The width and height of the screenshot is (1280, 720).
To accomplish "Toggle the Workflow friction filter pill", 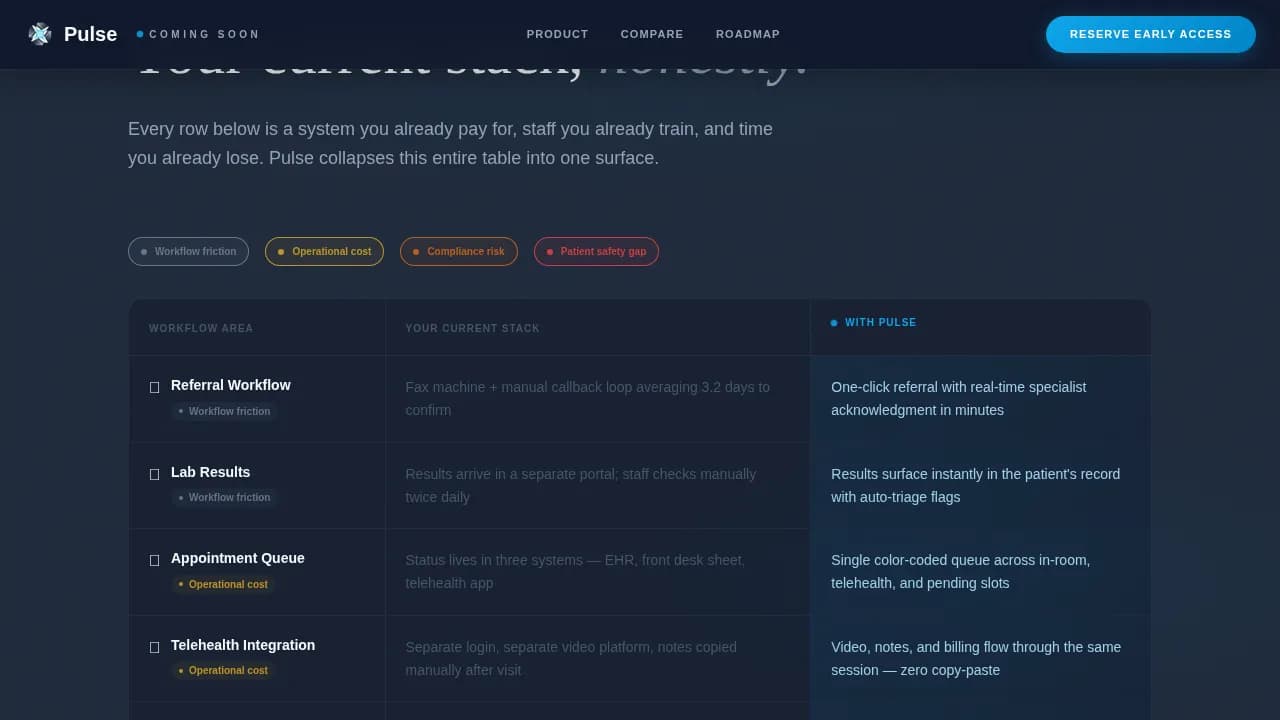I will 188,251.
